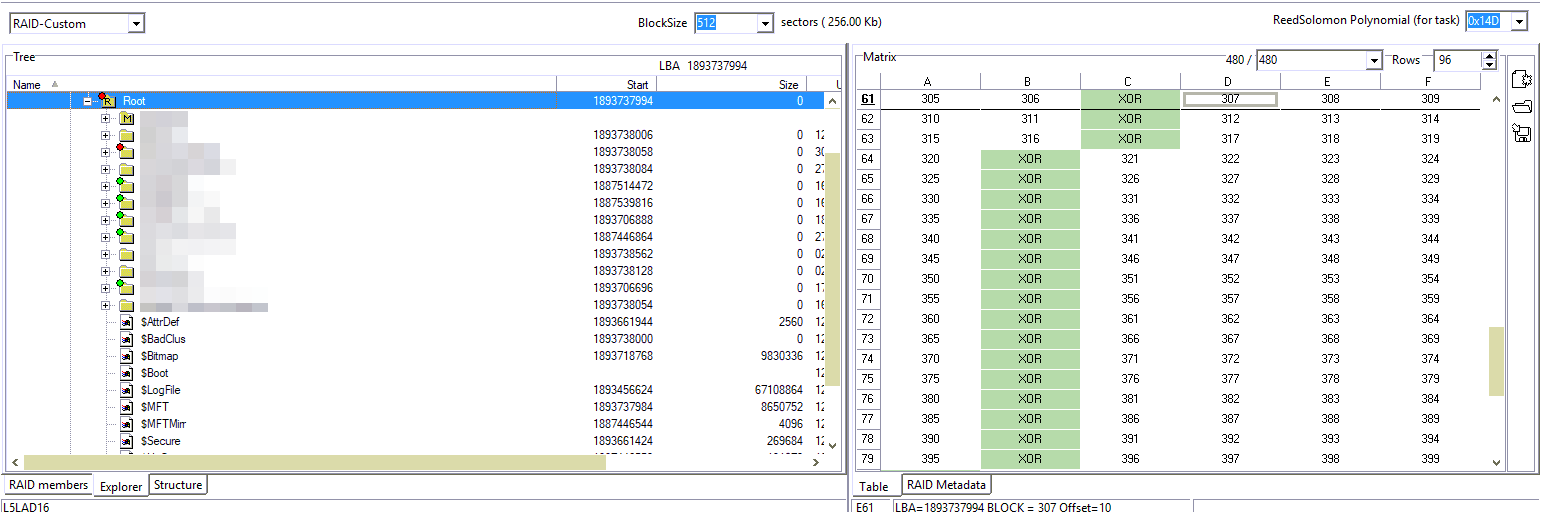Image resolution: width=1543 pixels, height=512 pixels.
Task: Click the $LogFile file icon
Action: pos(127,390)
